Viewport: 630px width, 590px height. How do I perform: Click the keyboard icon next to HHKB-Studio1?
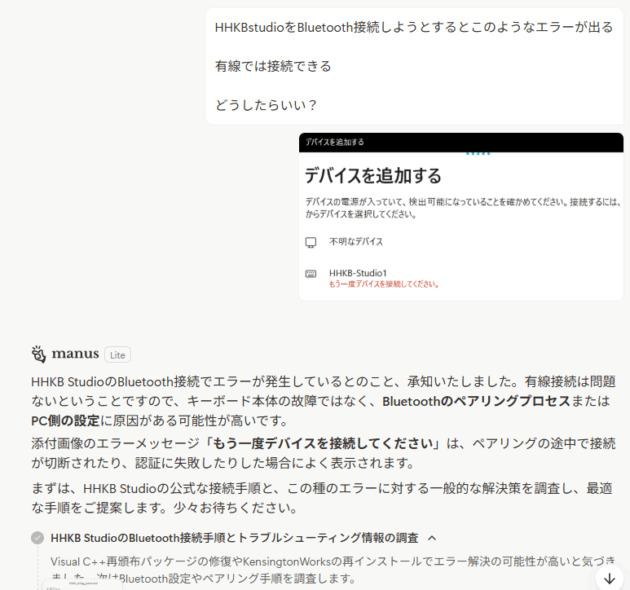click(x=311, y=273)
